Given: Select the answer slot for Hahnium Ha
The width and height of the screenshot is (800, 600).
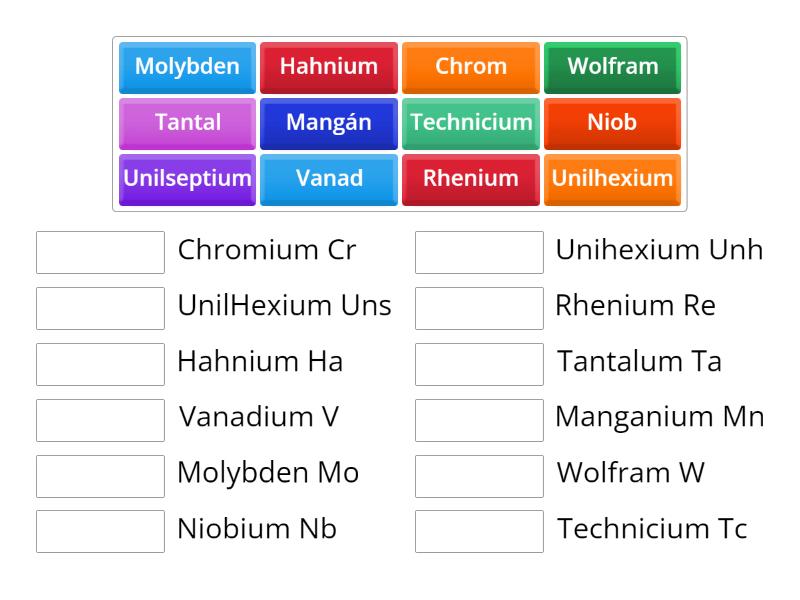Looking at the screenshot, I should (100, 364).
